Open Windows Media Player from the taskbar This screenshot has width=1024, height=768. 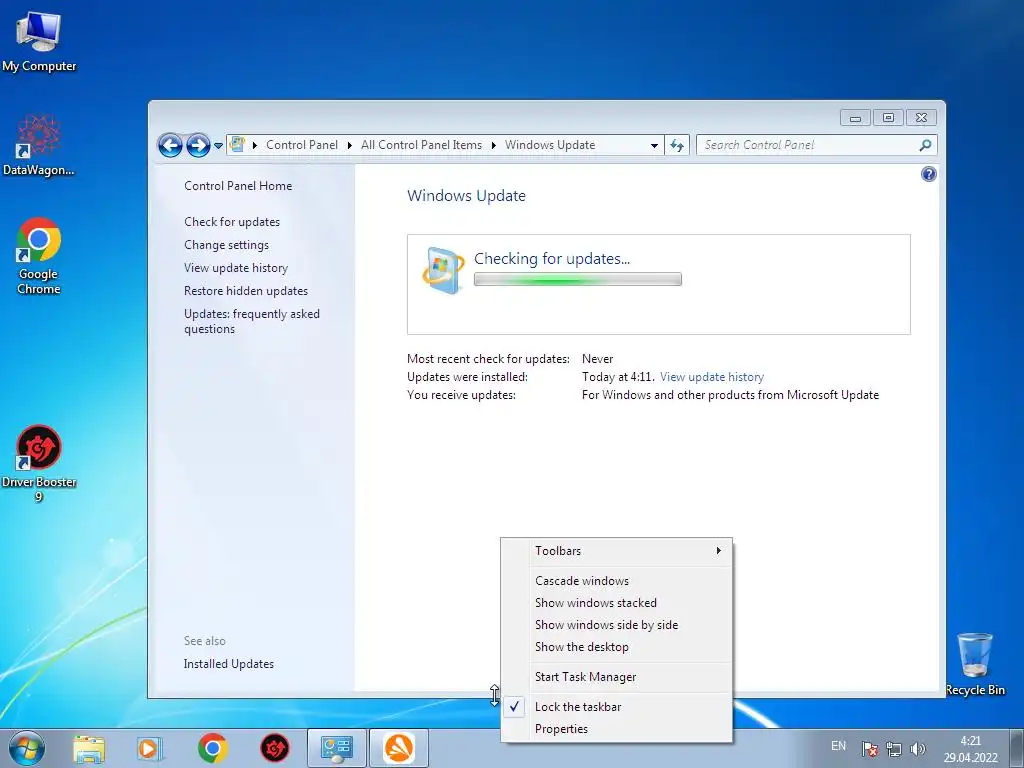[150, 748]
